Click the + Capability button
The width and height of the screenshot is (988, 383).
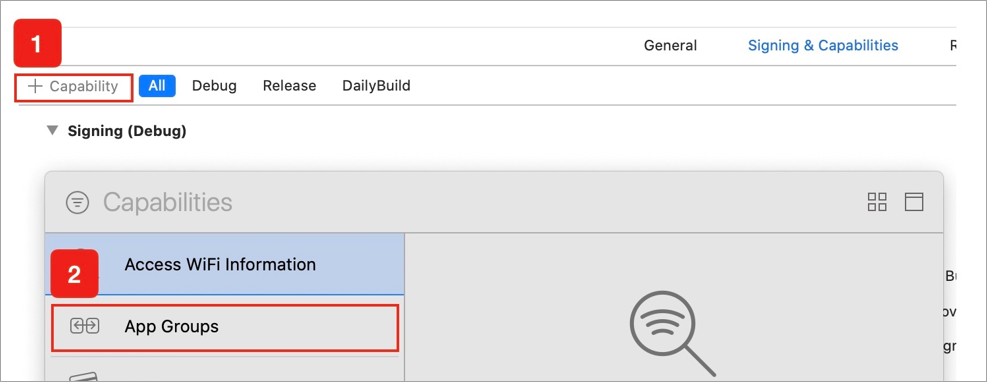(74, 86)
